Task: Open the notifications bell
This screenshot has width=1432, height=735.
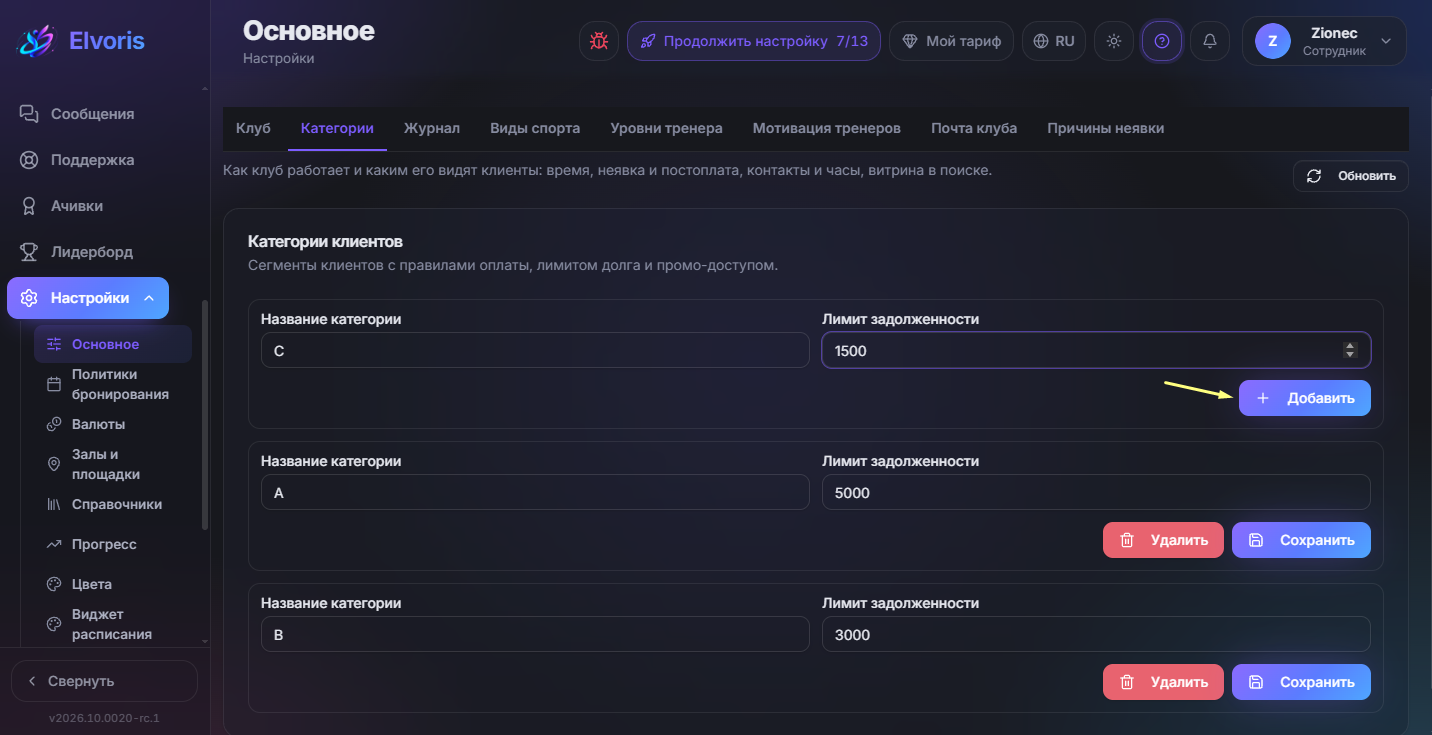Action: tap(1210, 41)
